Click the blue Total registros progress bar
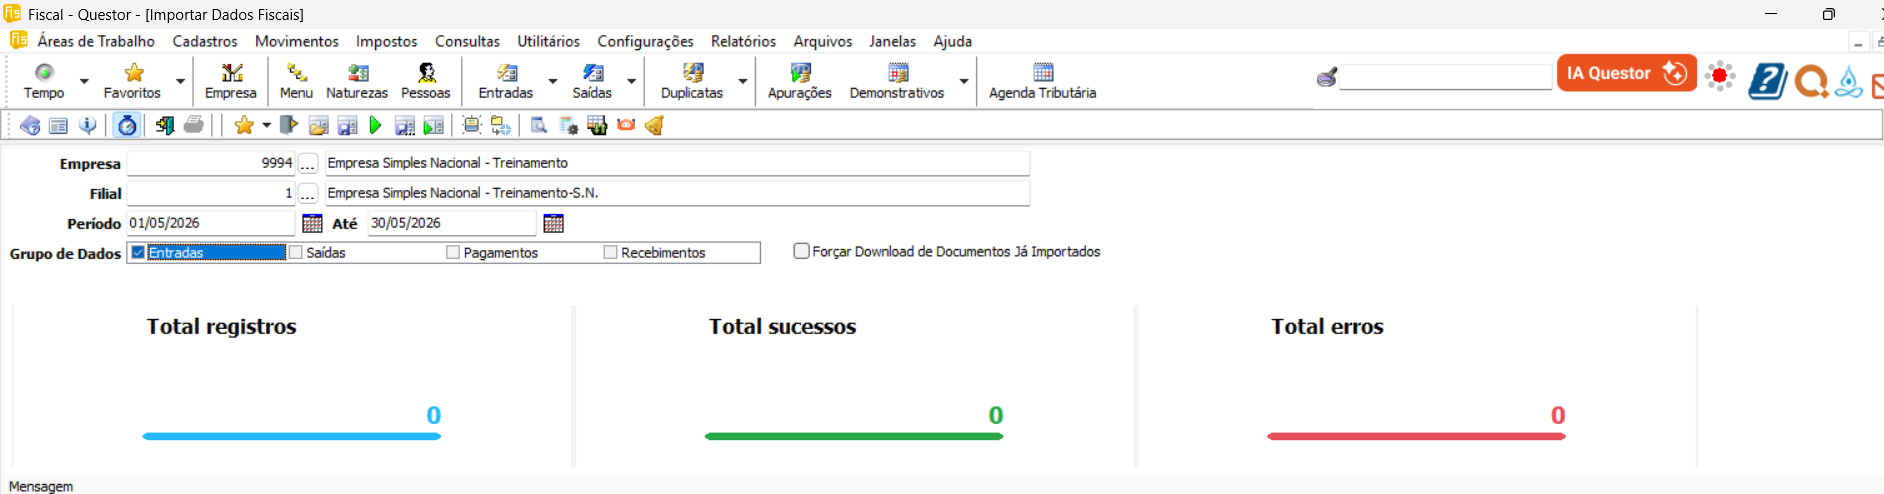Viewport: 1884px width, 494px height. tap(292, 436)
